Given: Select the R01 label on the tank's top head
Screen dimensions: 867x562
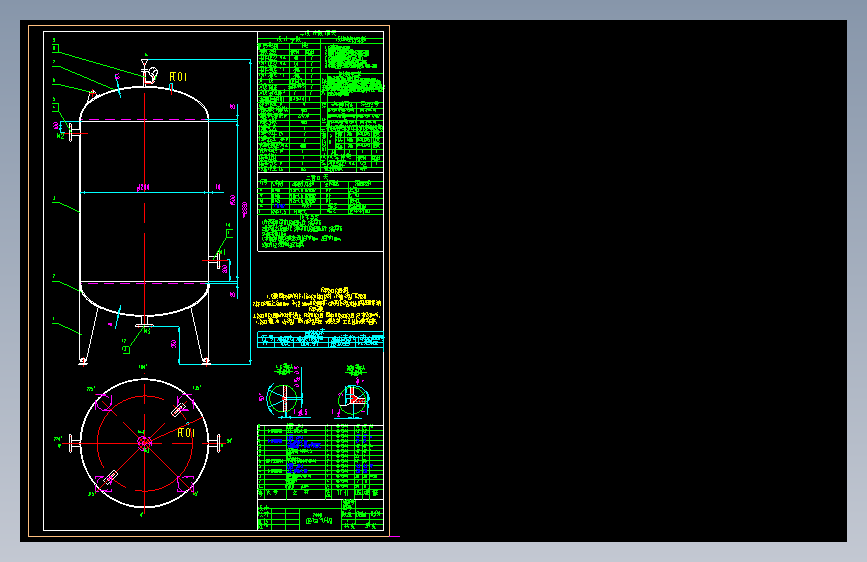Looking at the screenshot, I should tap(178, 77).
